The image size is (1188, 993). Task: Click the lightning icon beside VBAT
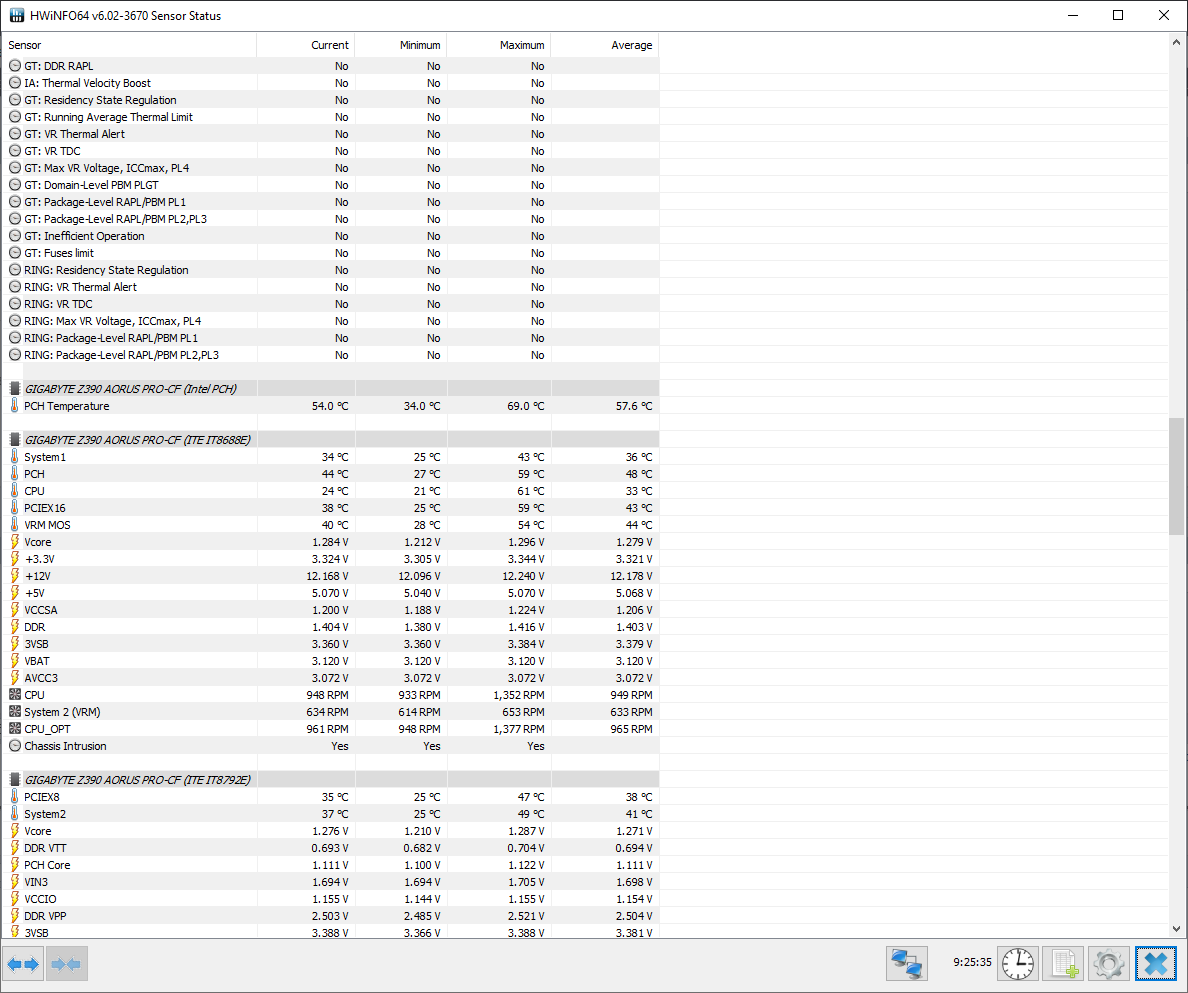coord(14,660)
